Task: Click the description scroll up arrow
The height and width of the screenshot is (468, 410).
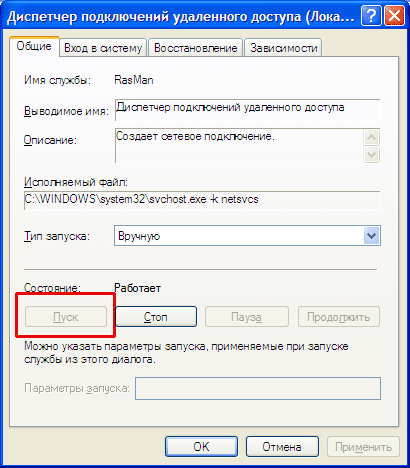Action: click(x=371, y=137)
